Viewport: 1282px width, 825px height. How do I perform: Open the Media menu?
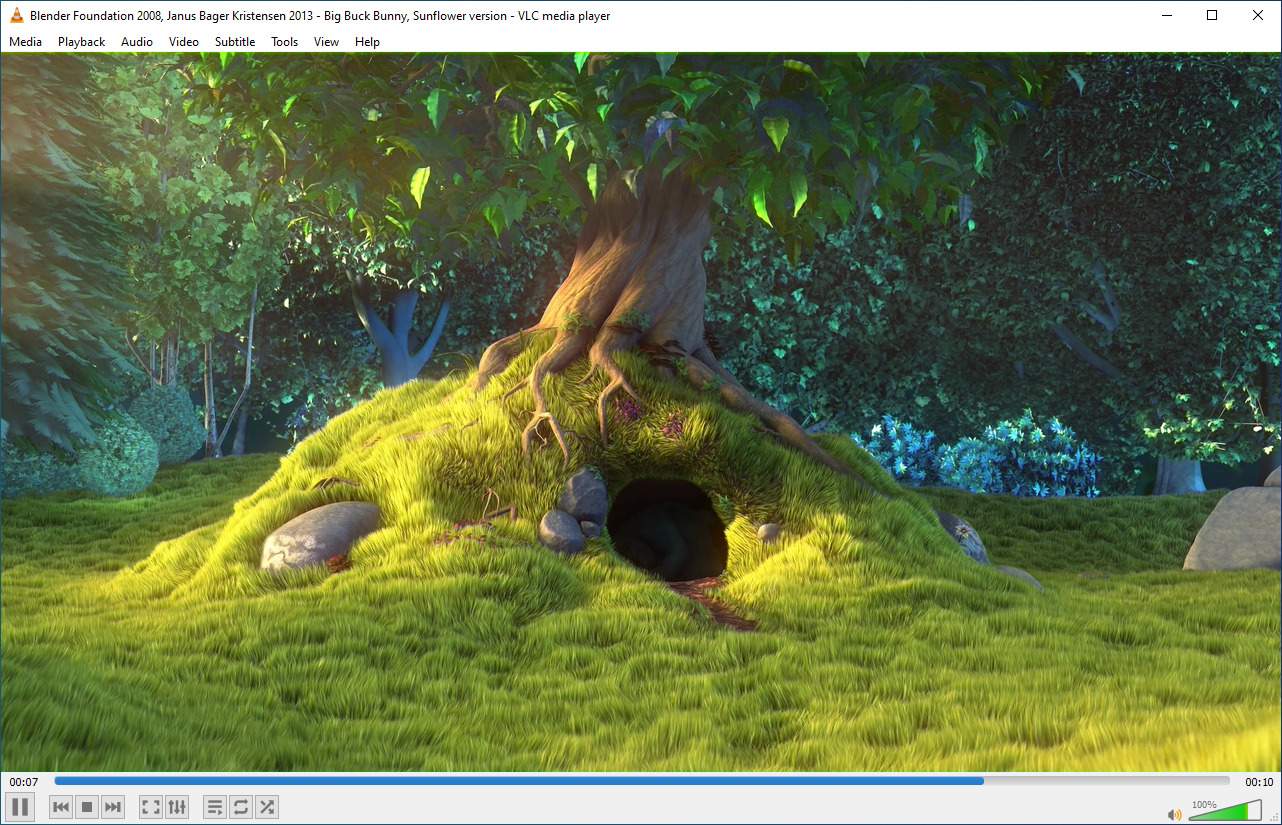[x=25, y=41]
